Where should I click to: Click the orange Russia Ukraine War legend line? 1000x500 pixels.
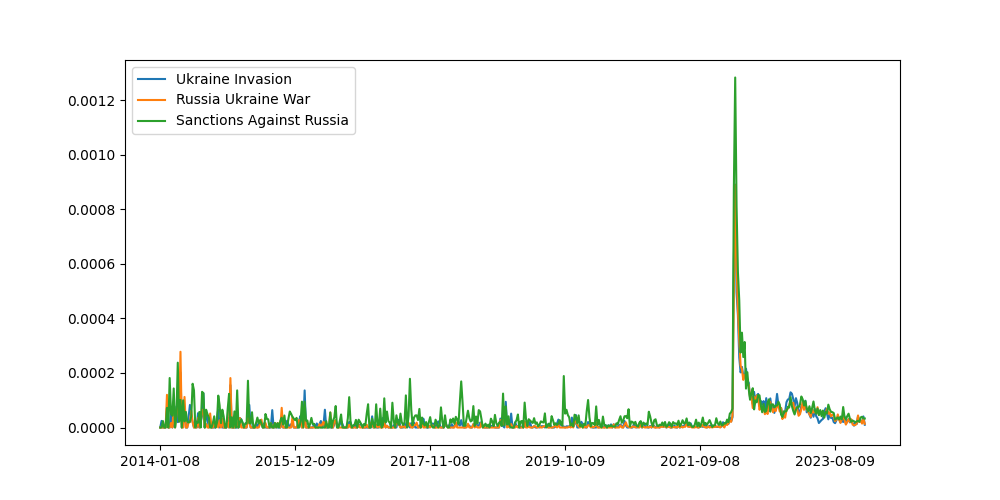[x=153, y=100]
